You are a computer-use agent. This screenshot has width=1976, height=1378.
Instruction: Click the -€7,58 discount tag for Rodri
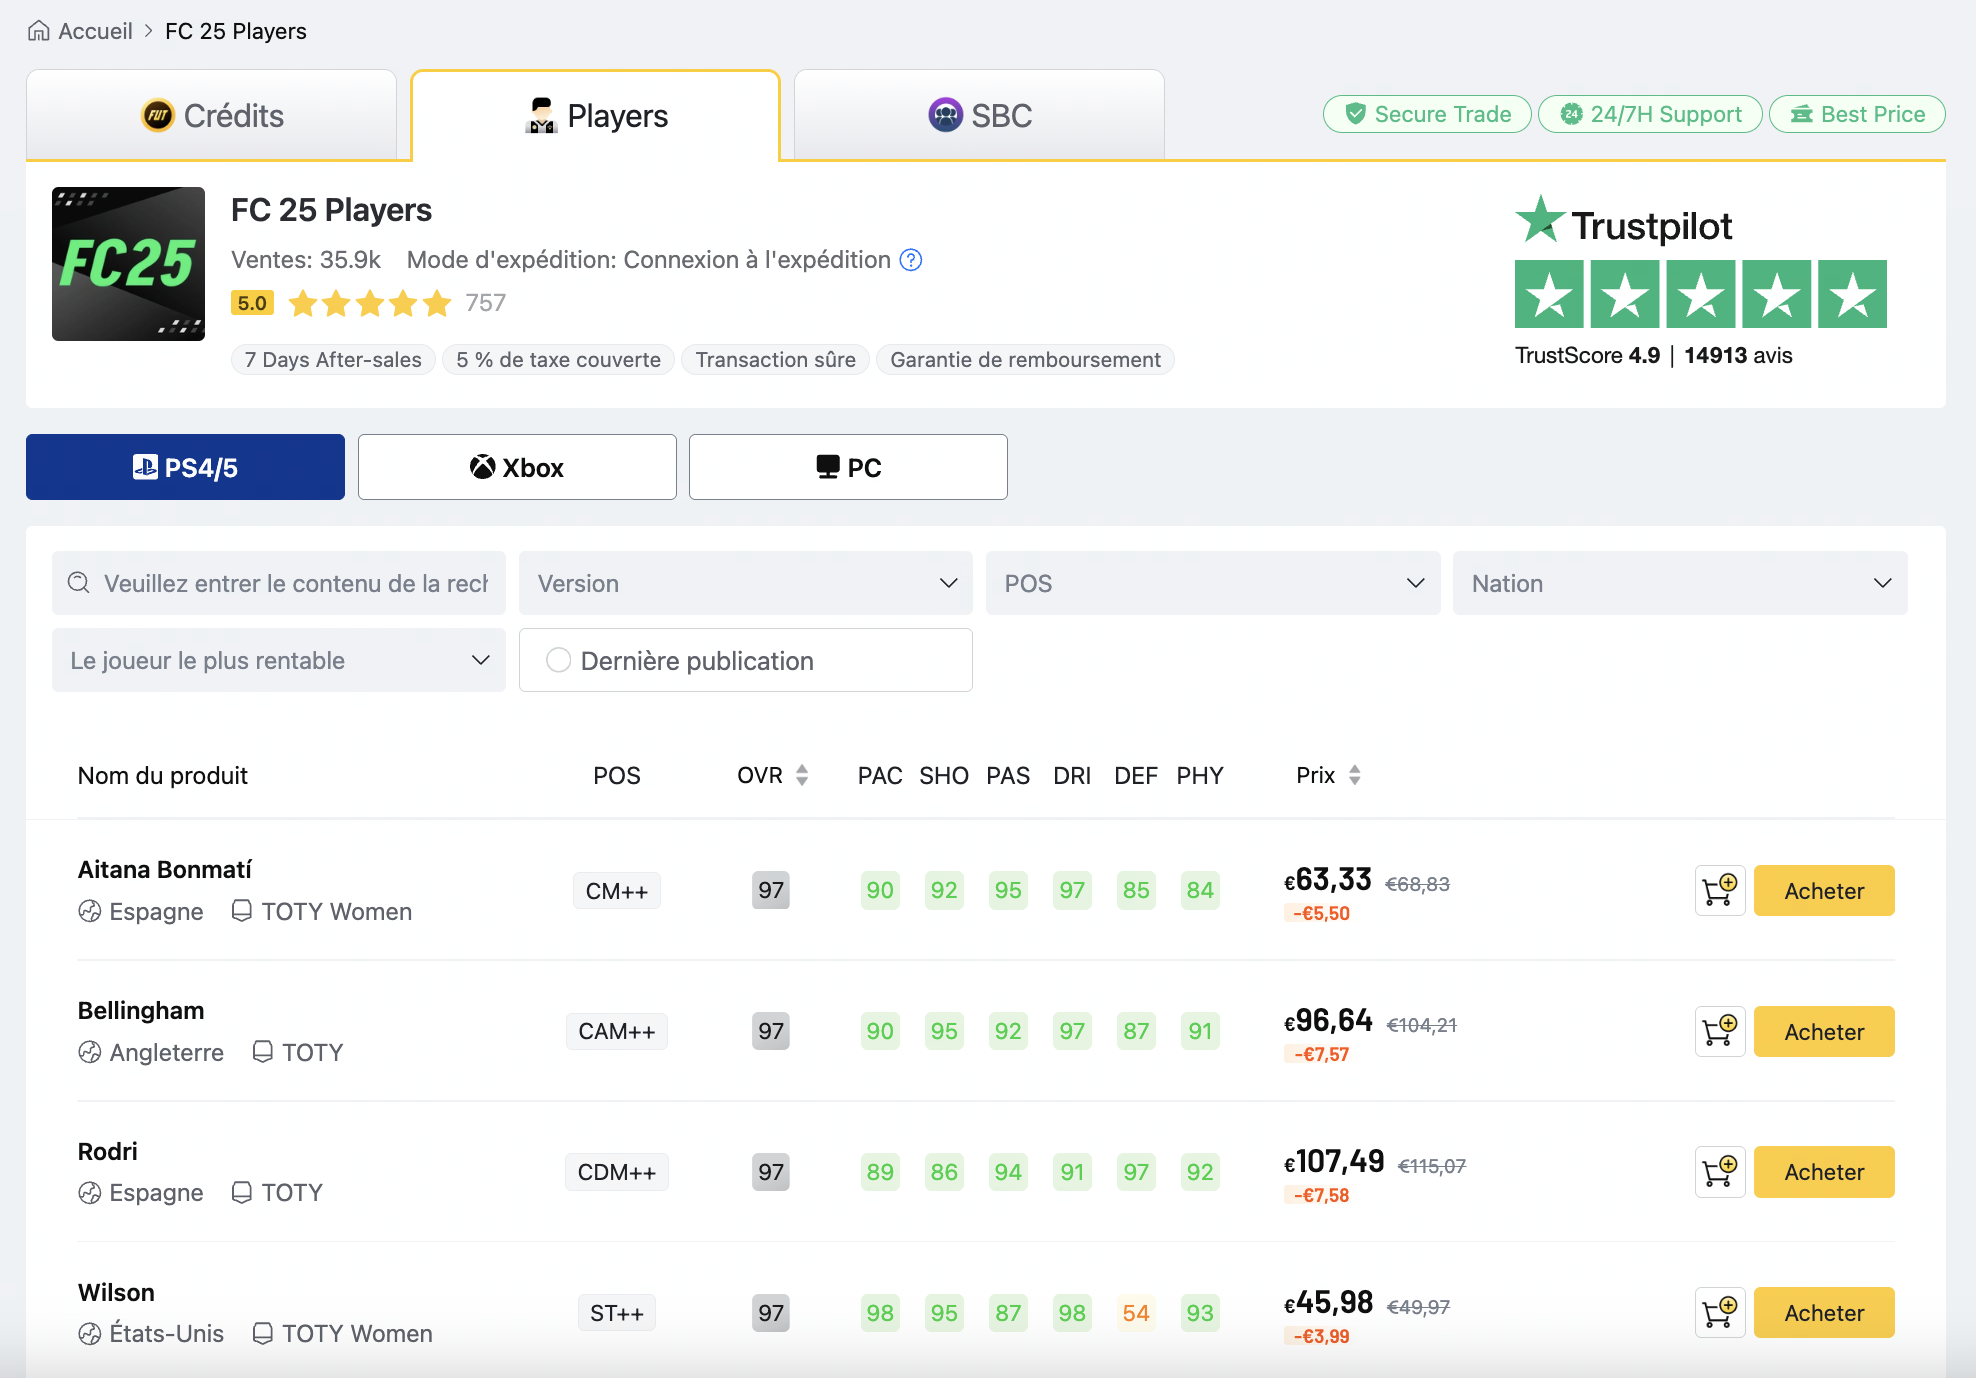click(1320, 1195)
